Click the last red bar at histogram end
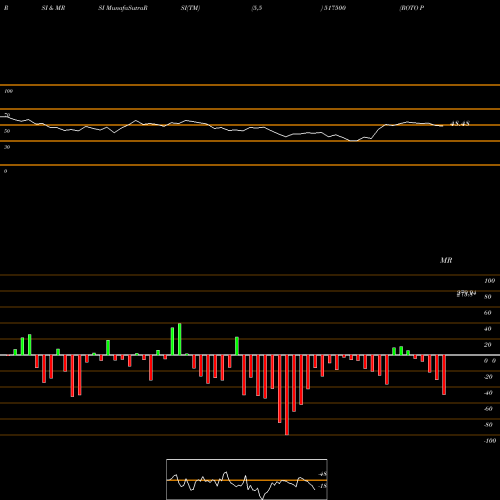Screen dimensions: 500x500 [444, 375]
